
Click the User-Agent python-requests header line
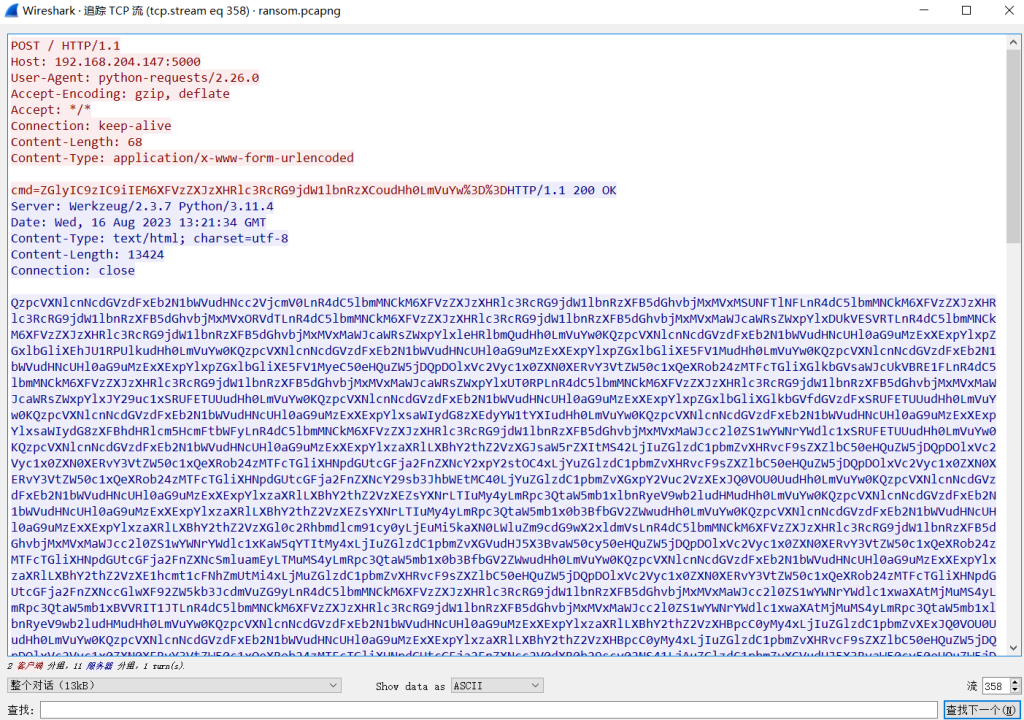(x=135, y=77)
